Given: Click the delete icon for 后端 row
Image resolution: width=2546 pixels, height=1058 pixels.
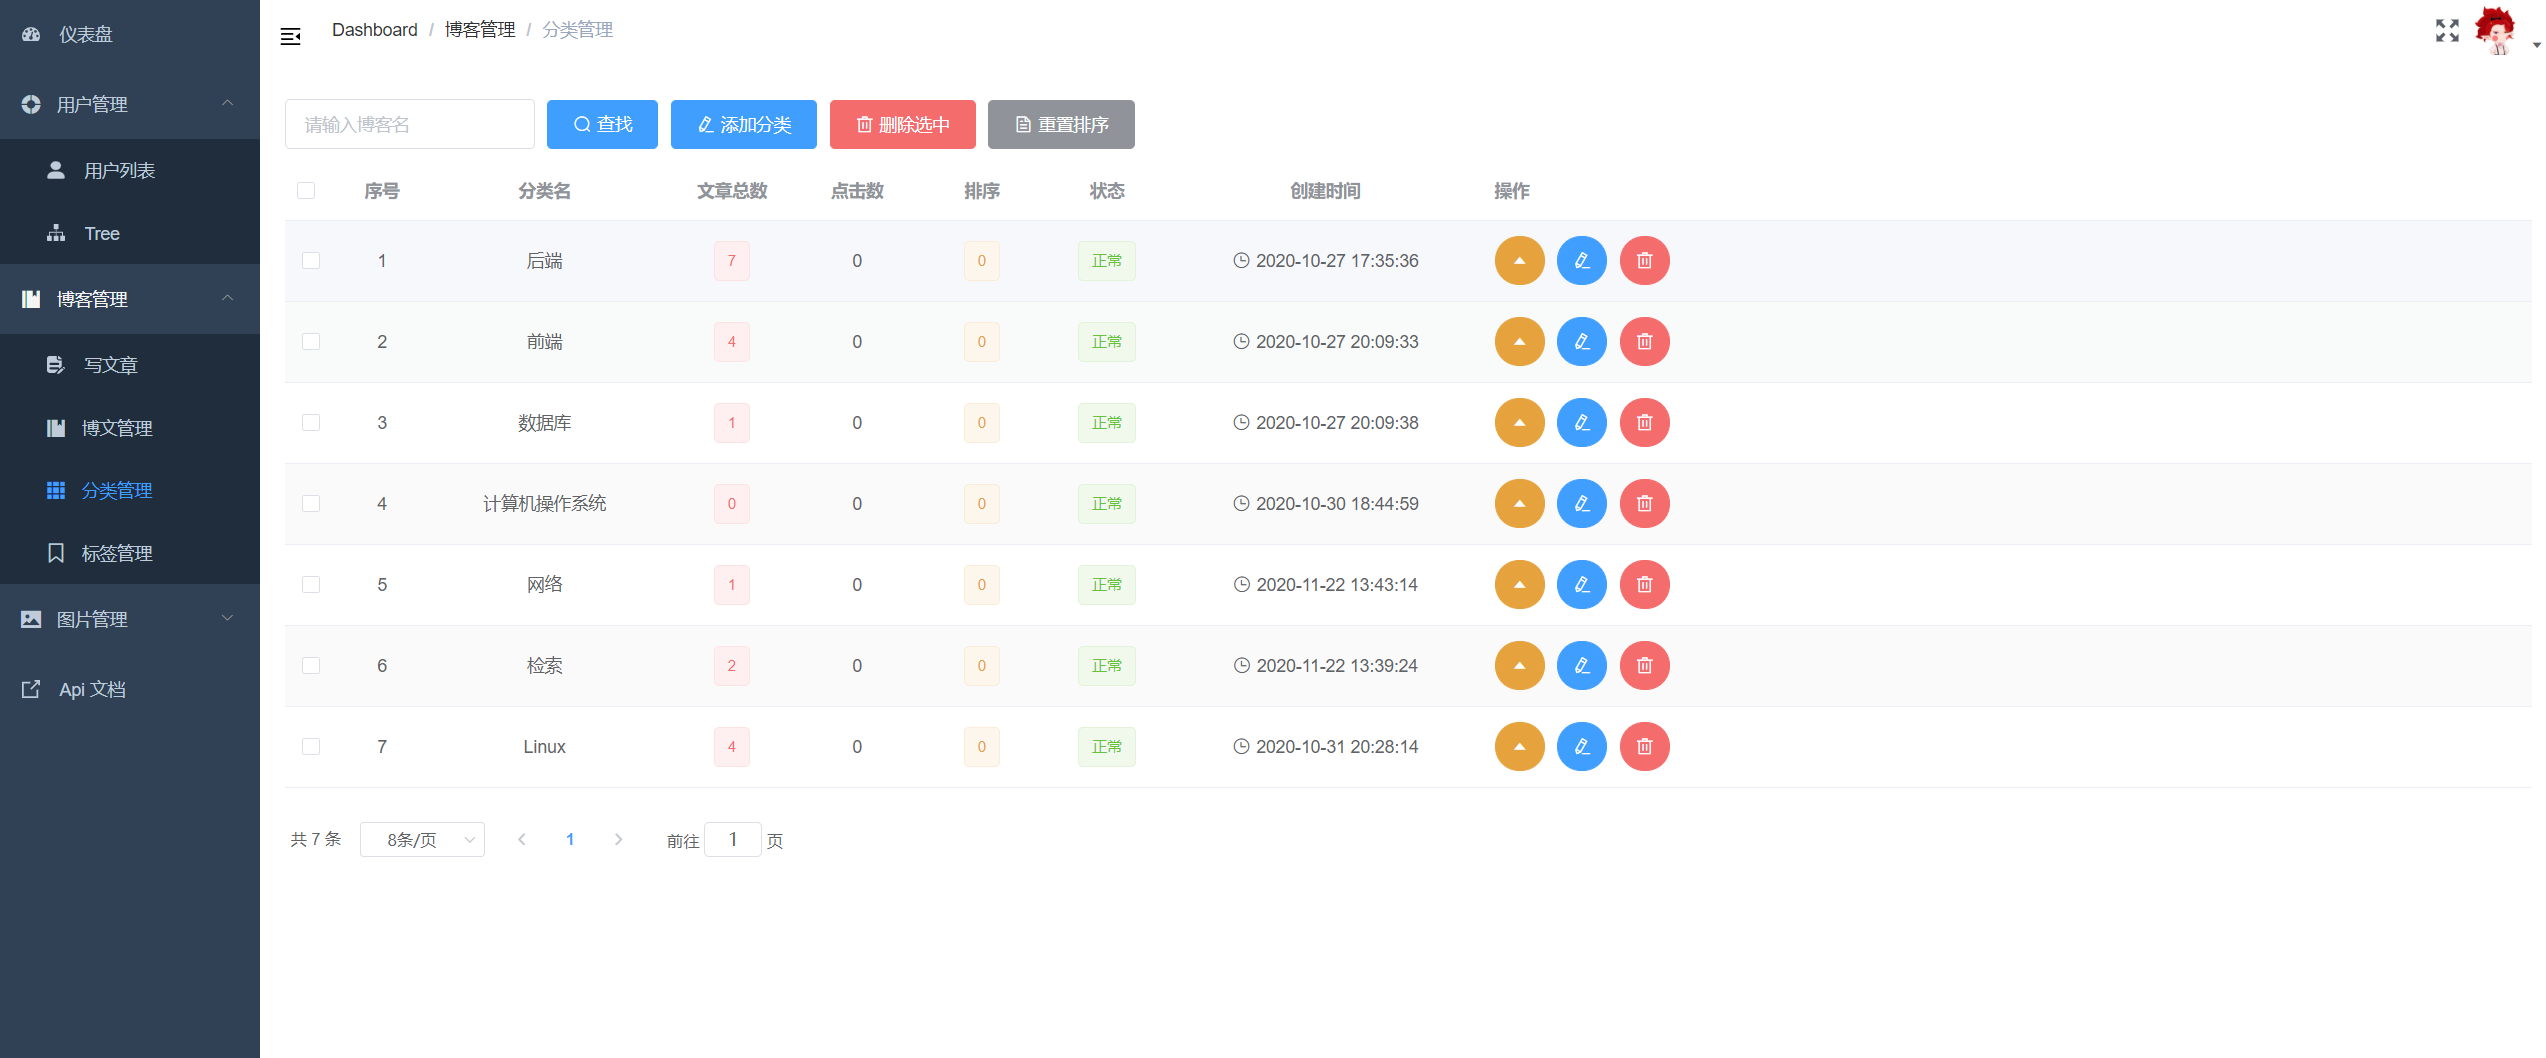Looking at the screenshot, I should pos(1644,261).
